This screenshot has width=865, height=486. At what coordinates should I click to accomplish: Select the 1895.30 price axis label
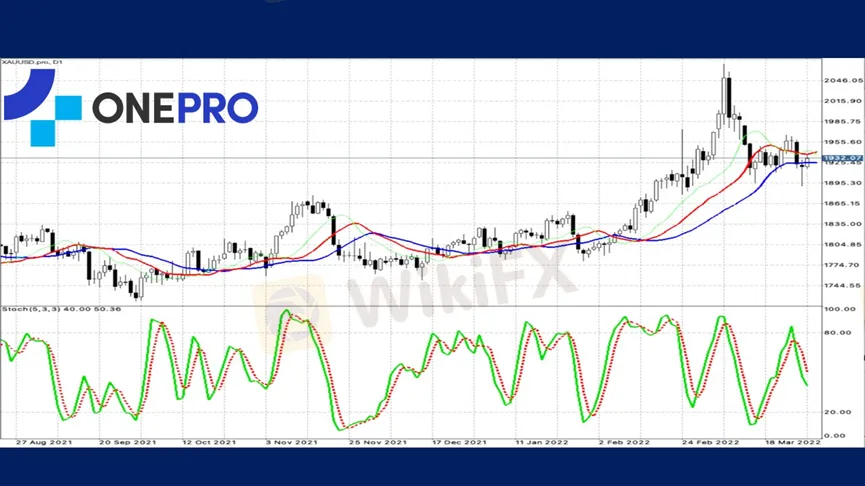tap(843, 183)
